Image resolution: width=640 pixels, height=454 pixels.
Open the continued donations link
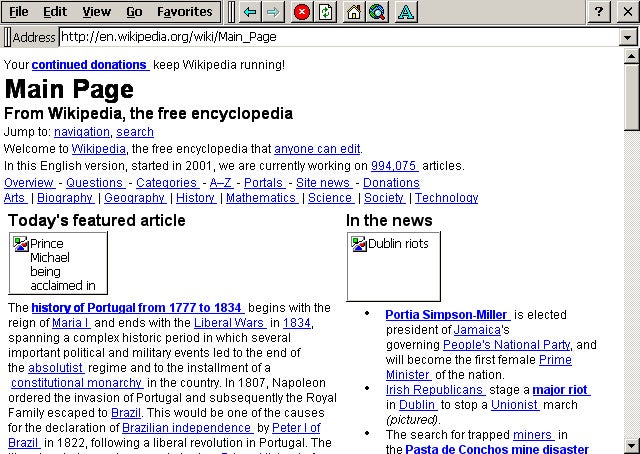(x=90, y=65)
